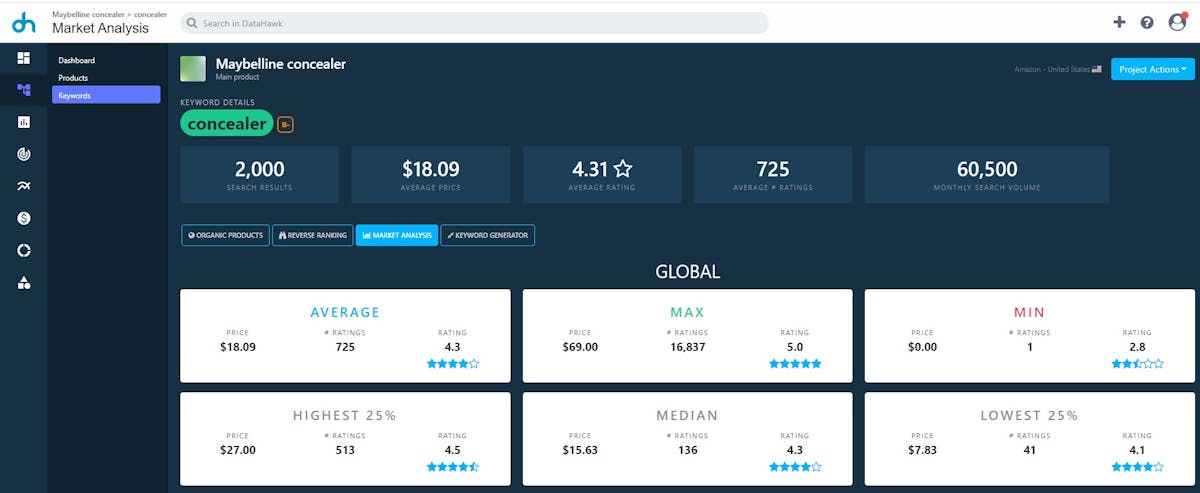This screenshot has height=493, width=1200.
Task: Open the dashboard grid icon in sidebar
Action: pos(24,58)
